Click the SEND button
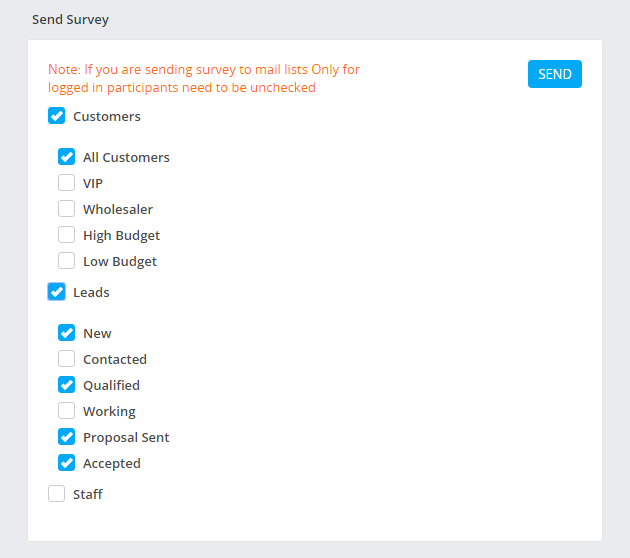This screenshot has height=558, width=630. [x=555, y=74]
